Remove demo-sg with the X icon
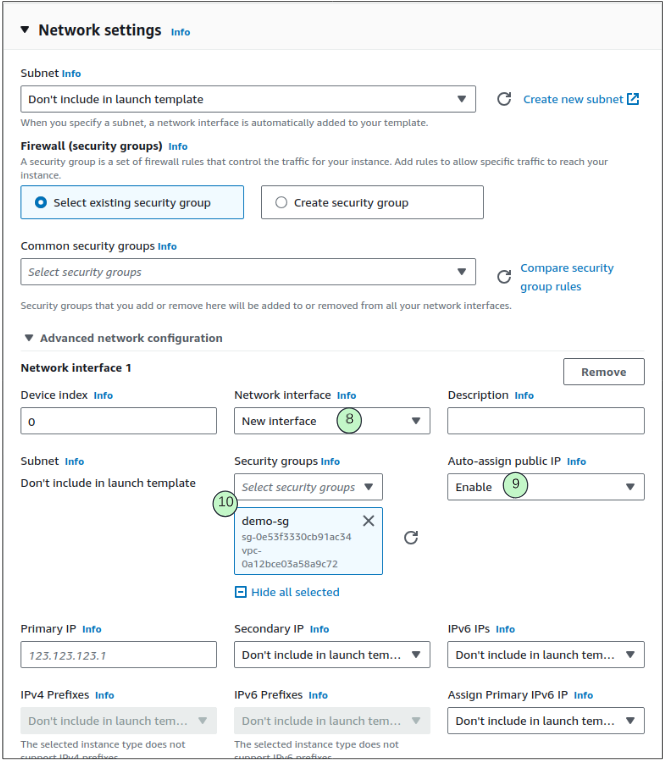Viewport: 666px width, 762px height. pyautogui.click(x=368, y=520)
